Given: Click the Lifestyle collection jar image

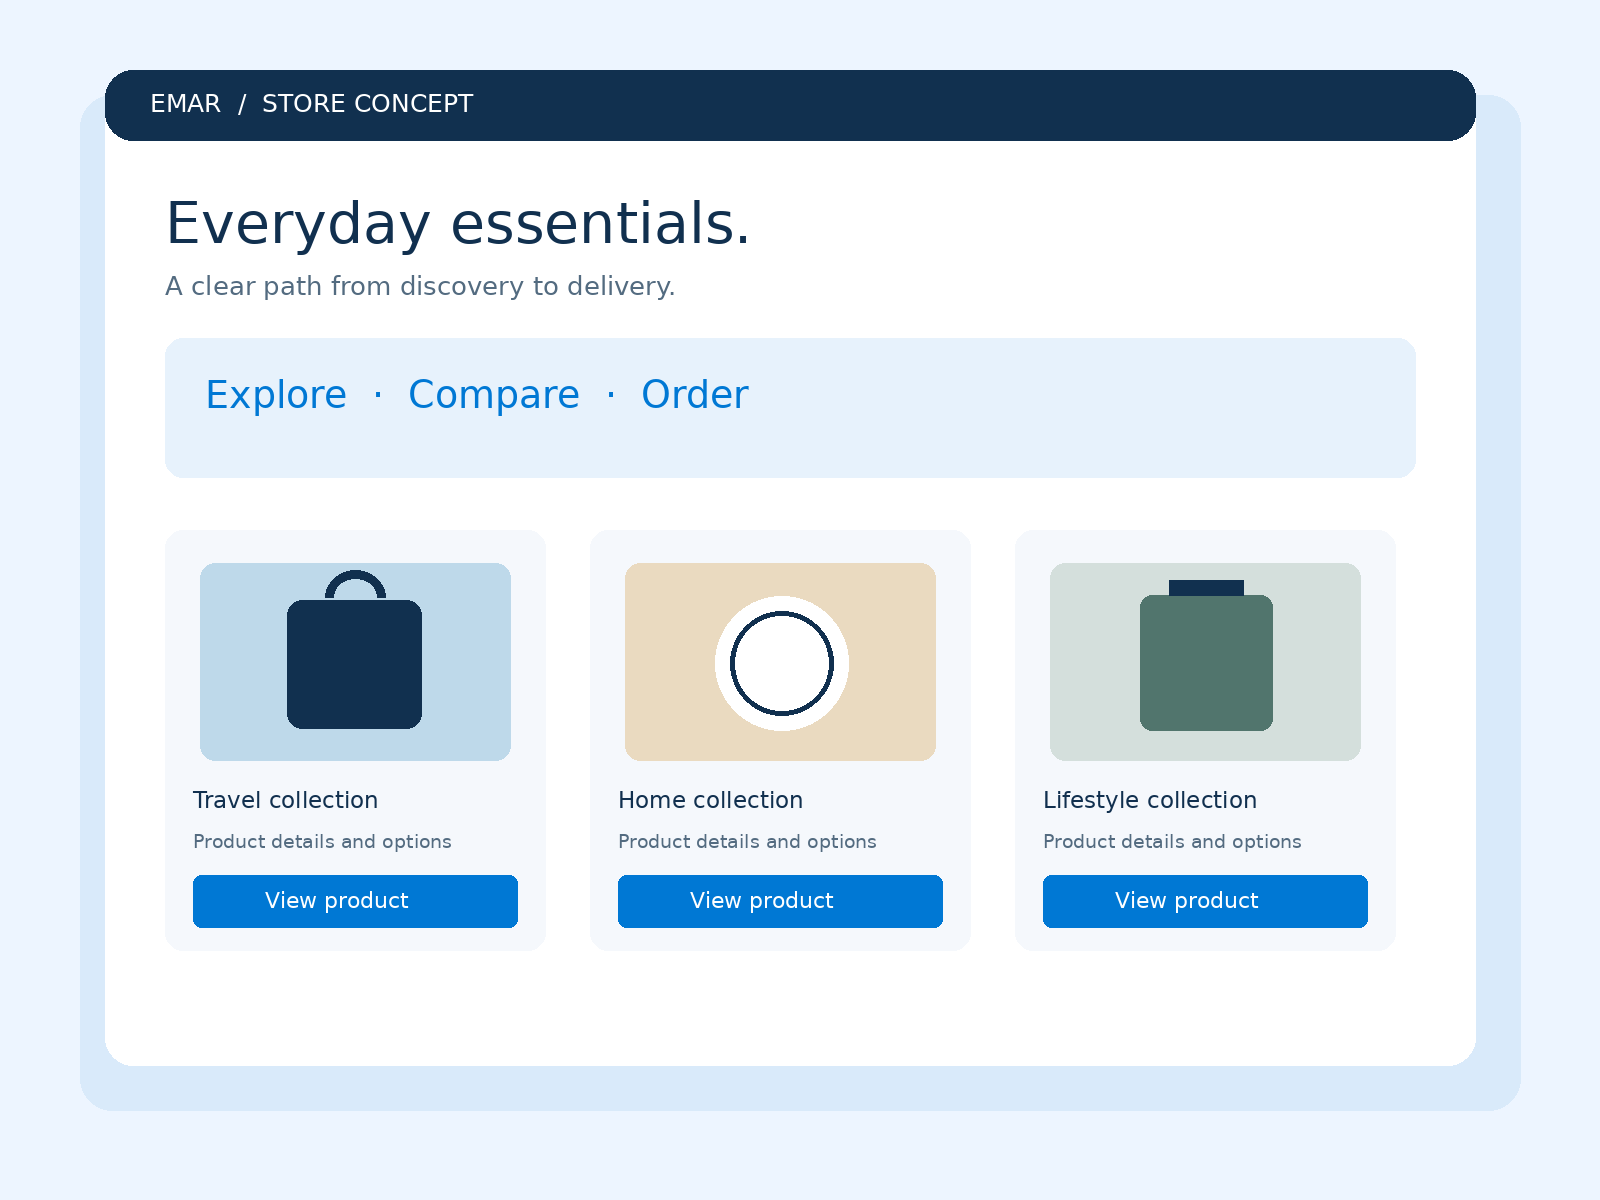Looking at the screenshot, I should [1205, 662].
